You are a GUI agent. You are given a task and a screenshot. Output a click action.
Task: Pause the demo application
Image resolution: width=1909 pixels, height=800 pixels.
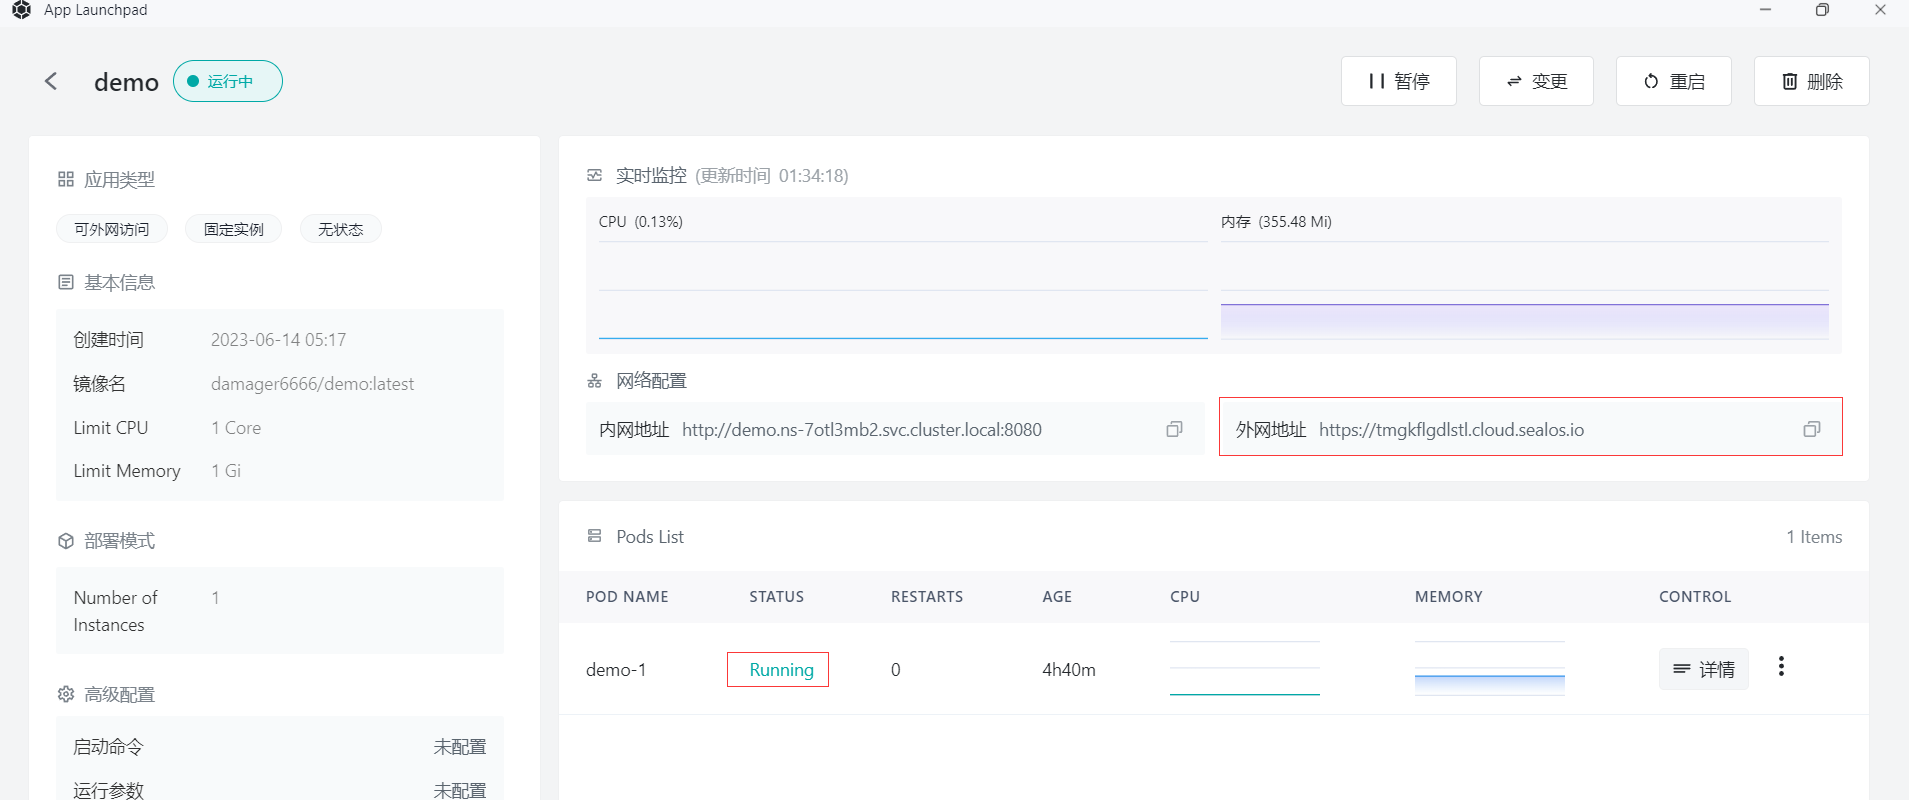[1398, 81]
